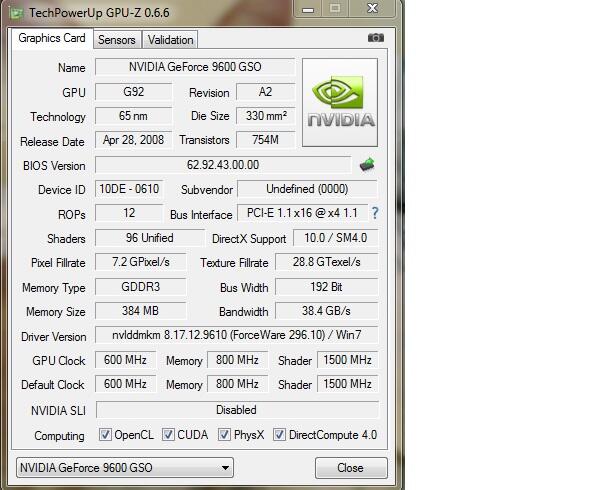Click NVIDIA SLI field Disabled
The height and width of the screenshot is (490, 614).
tap(237, 410)
